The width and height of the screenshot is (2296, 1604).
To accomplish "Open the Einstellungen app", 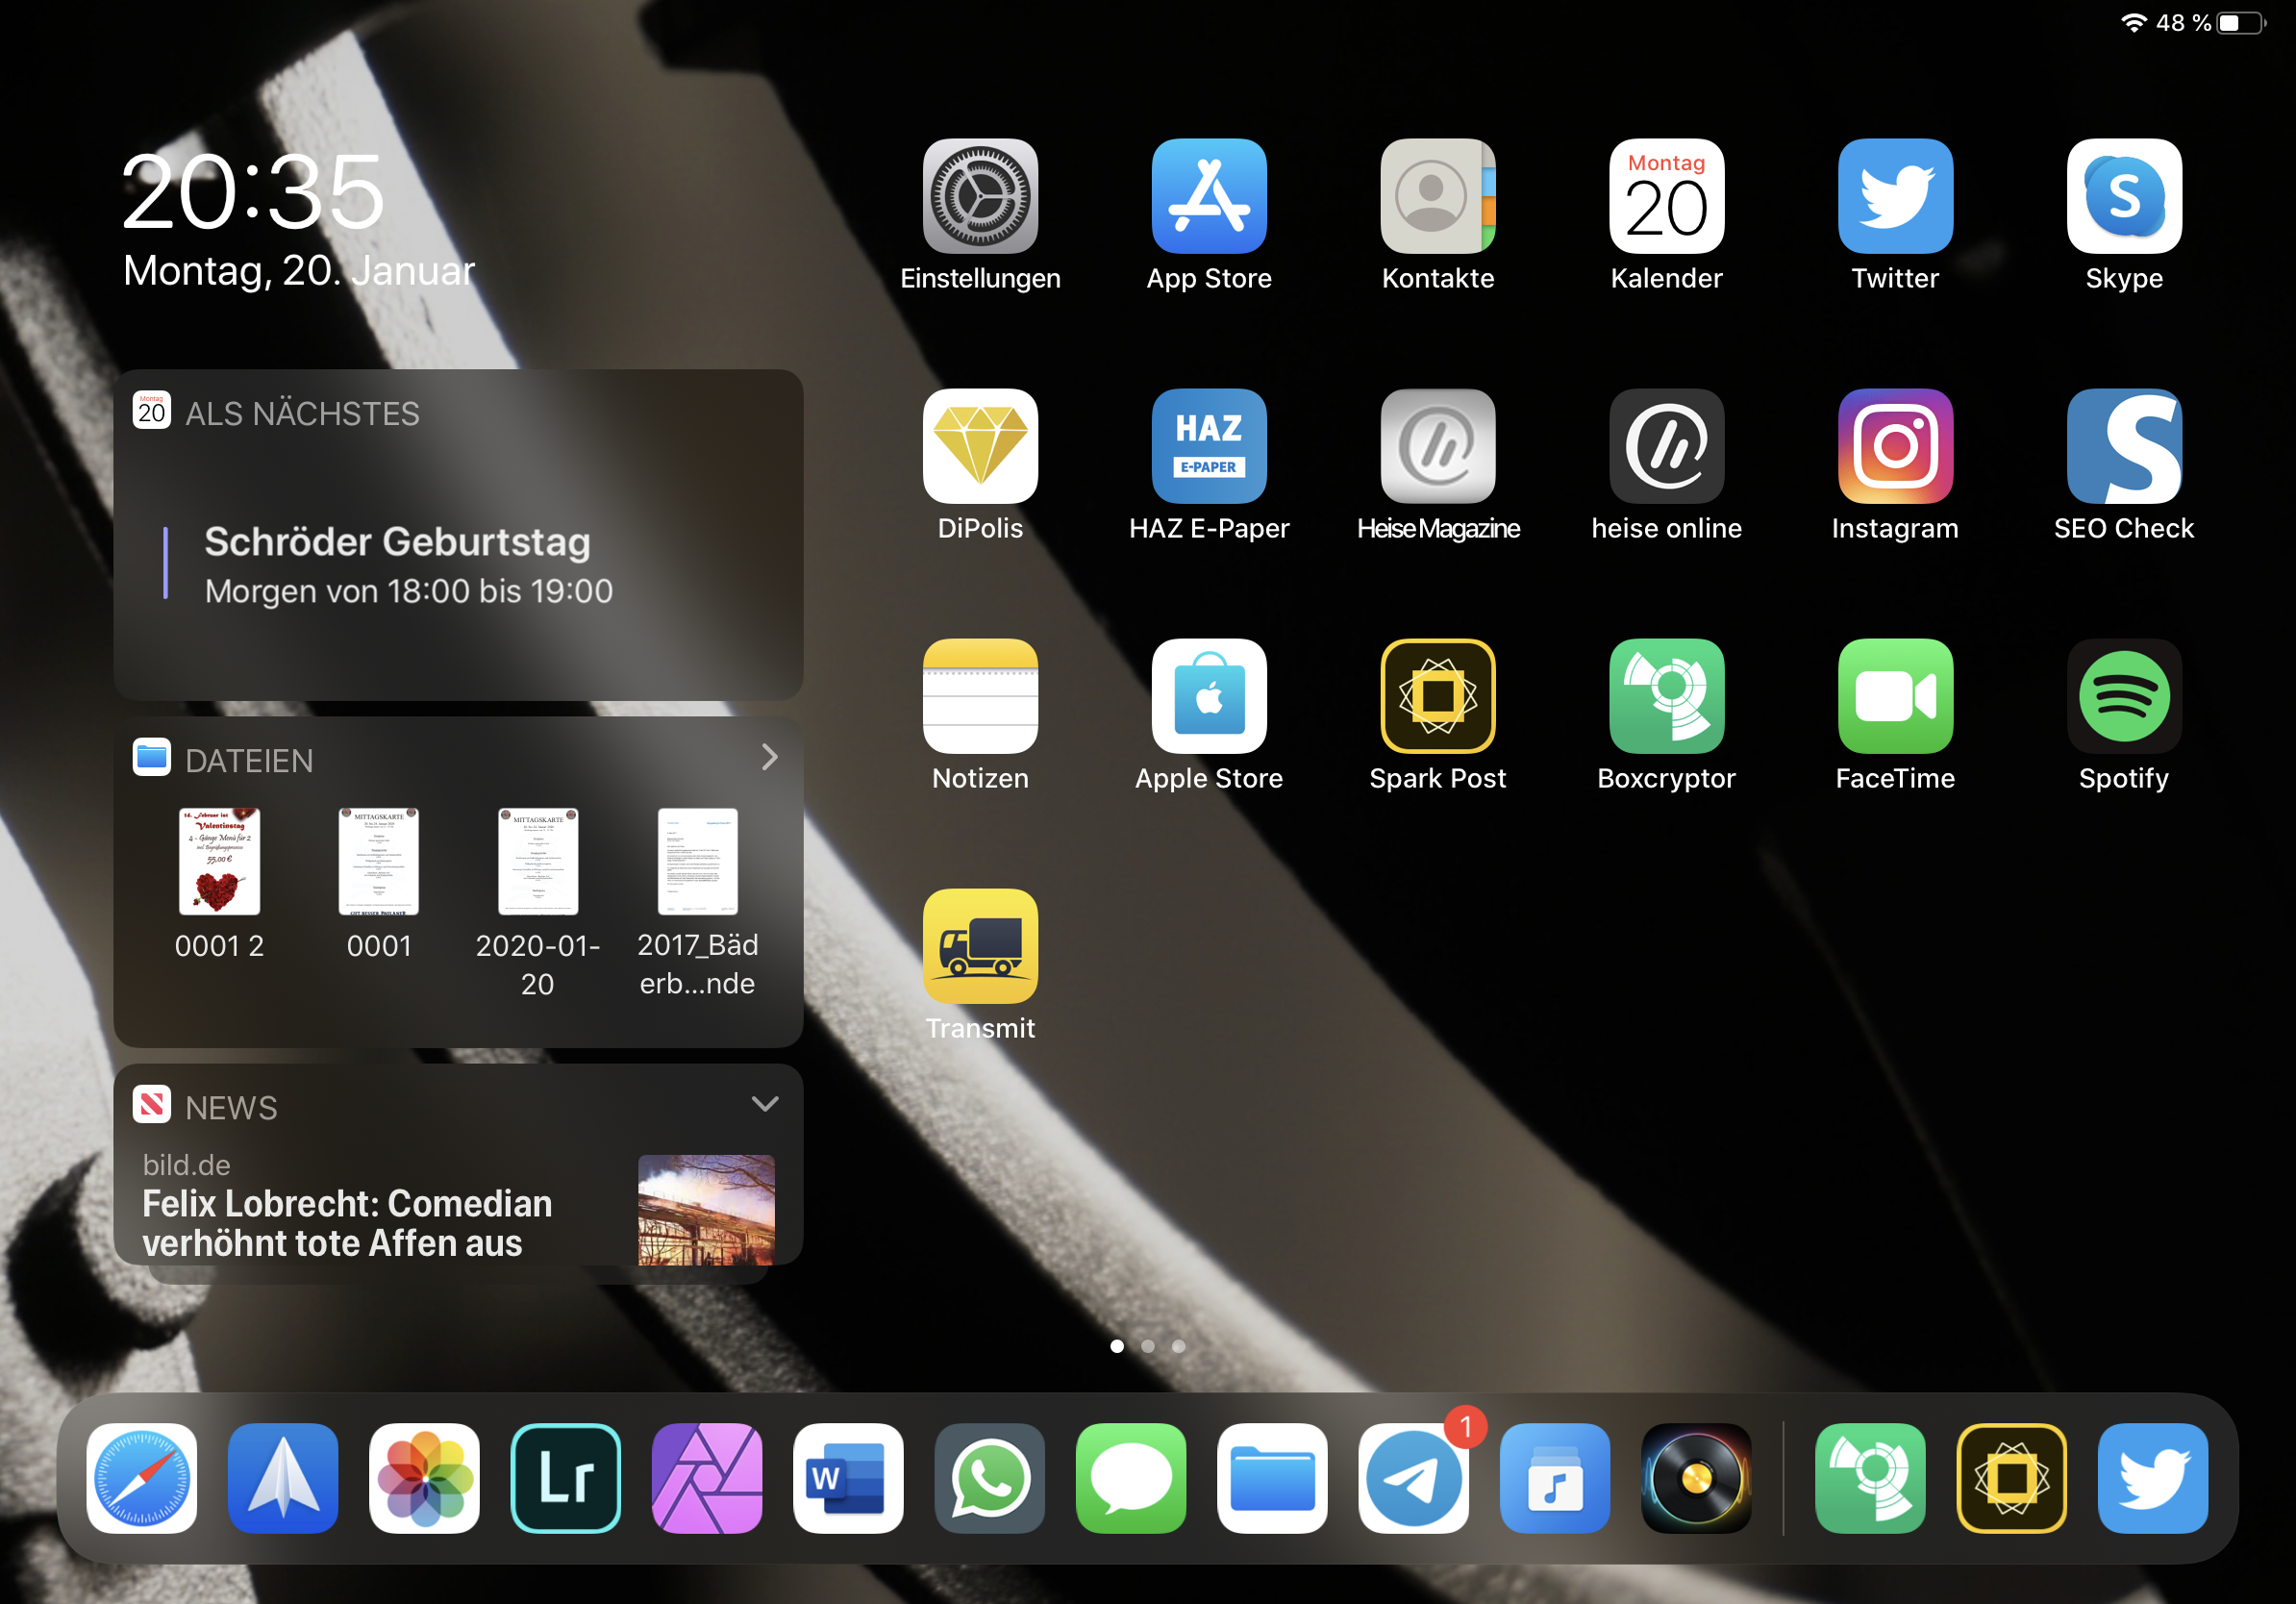I will coord(980,196).
